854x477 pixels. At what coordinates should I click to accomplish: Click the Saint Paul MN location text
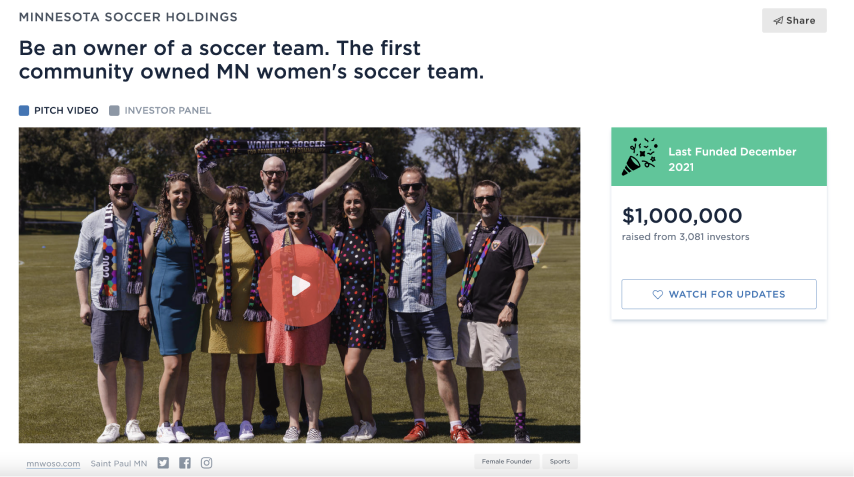pos(119,464)
